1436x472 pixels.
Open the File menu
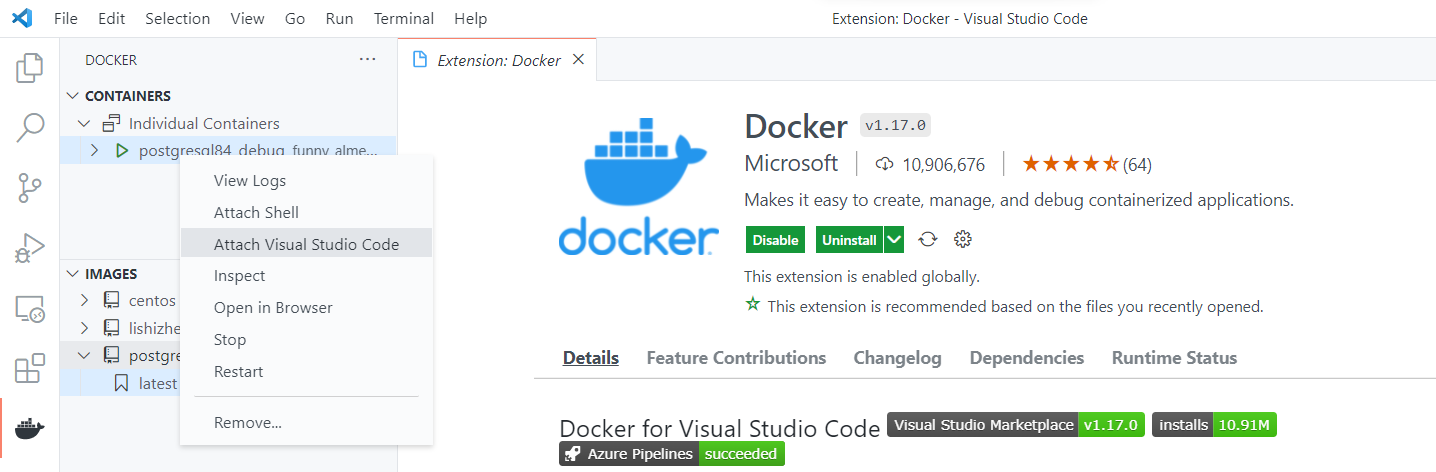coord(66,18)
